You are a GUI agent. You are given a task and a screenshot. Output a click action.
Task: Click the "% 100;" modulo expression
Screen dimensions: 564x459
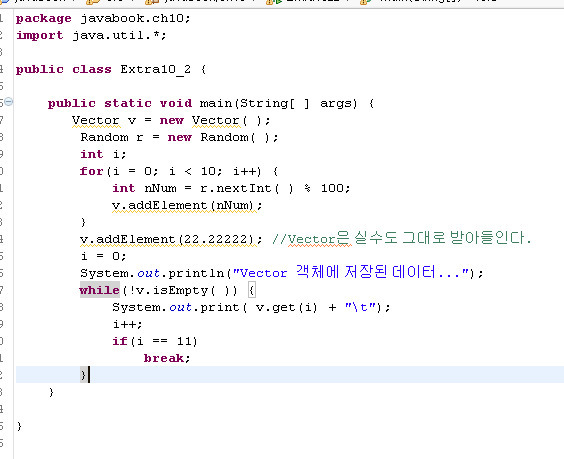point(327,188)
